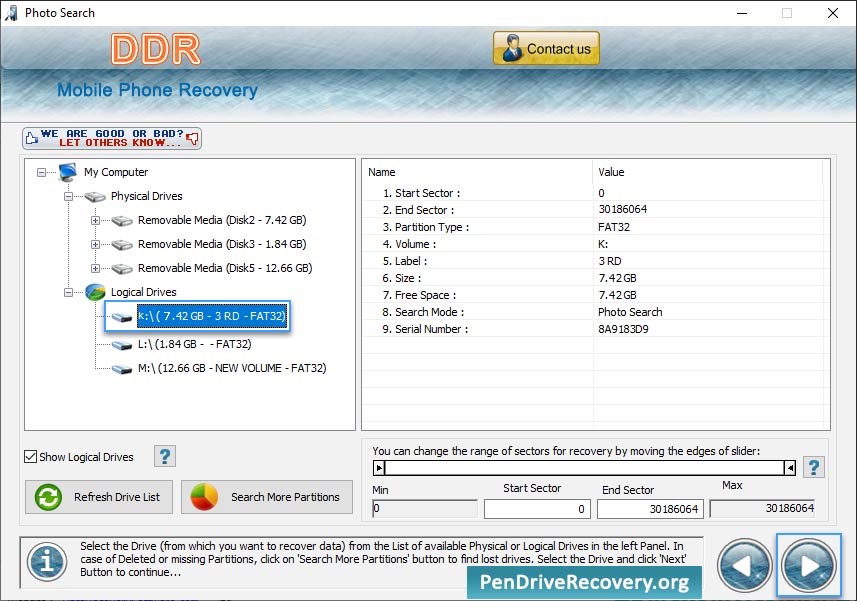
Task: Click the Disk3 removable media icon
Action: tap(122, 245)
